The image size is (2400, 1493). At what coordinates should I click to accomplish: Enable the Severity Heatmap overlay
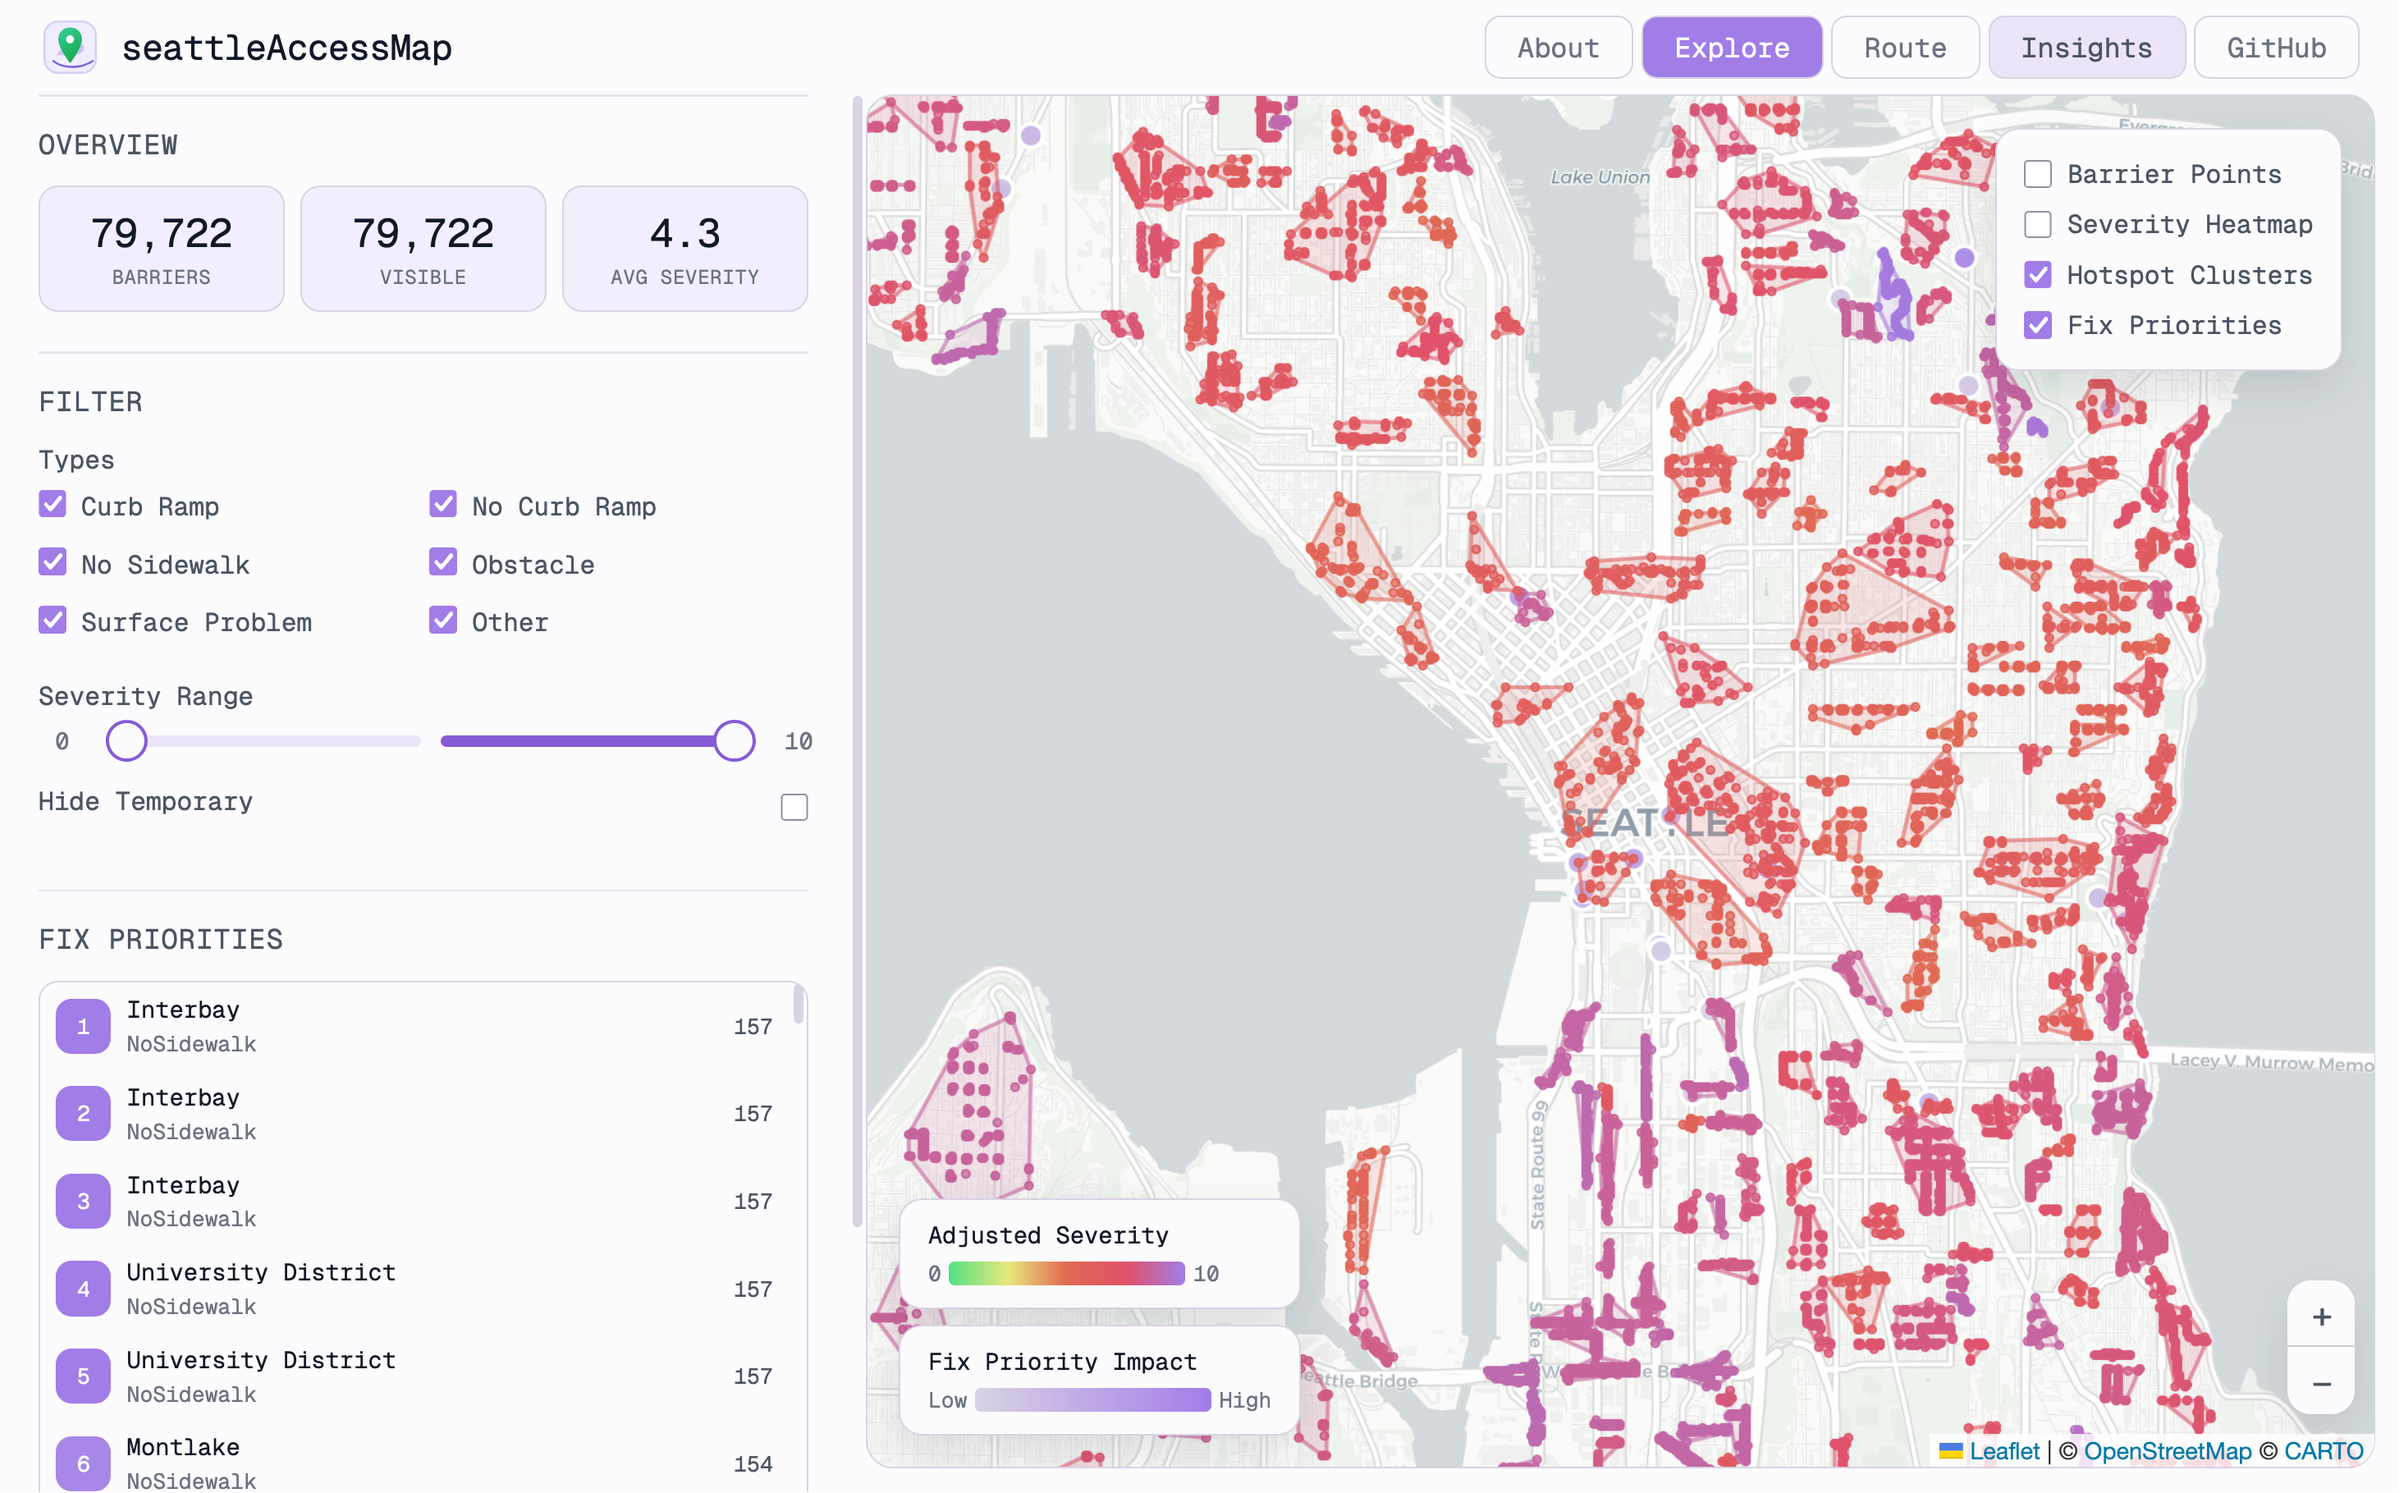pos(2037,224)
